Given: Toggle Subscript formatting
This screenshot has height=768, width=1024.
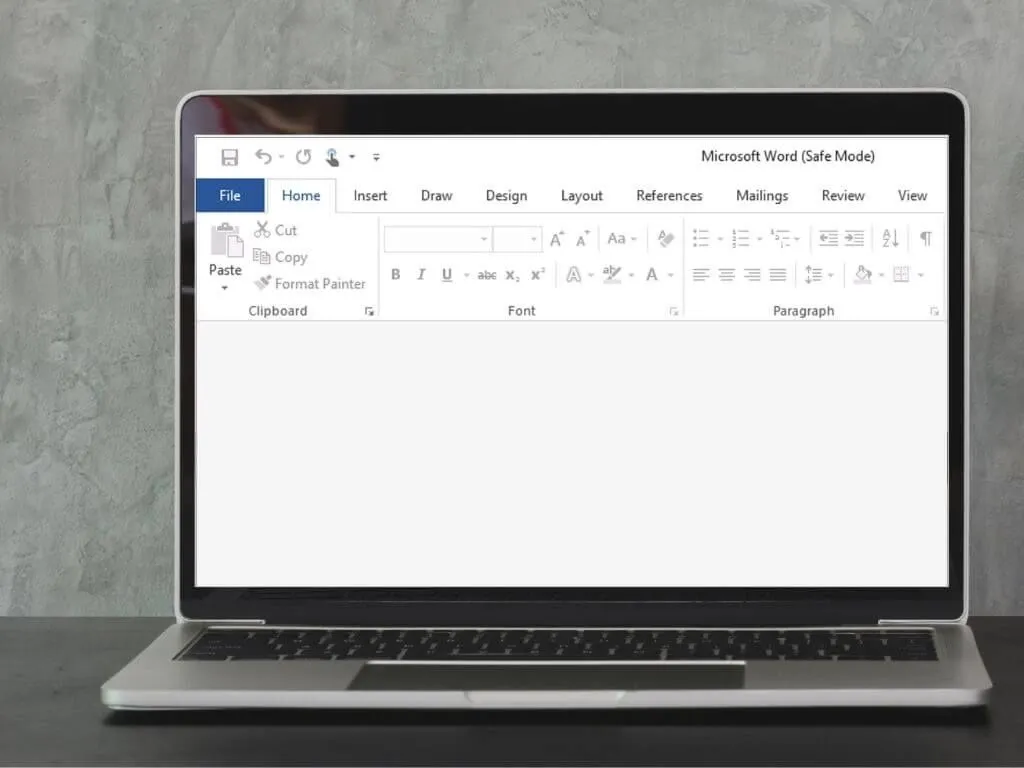Looking at the screenshot, I should coord(513,276).
